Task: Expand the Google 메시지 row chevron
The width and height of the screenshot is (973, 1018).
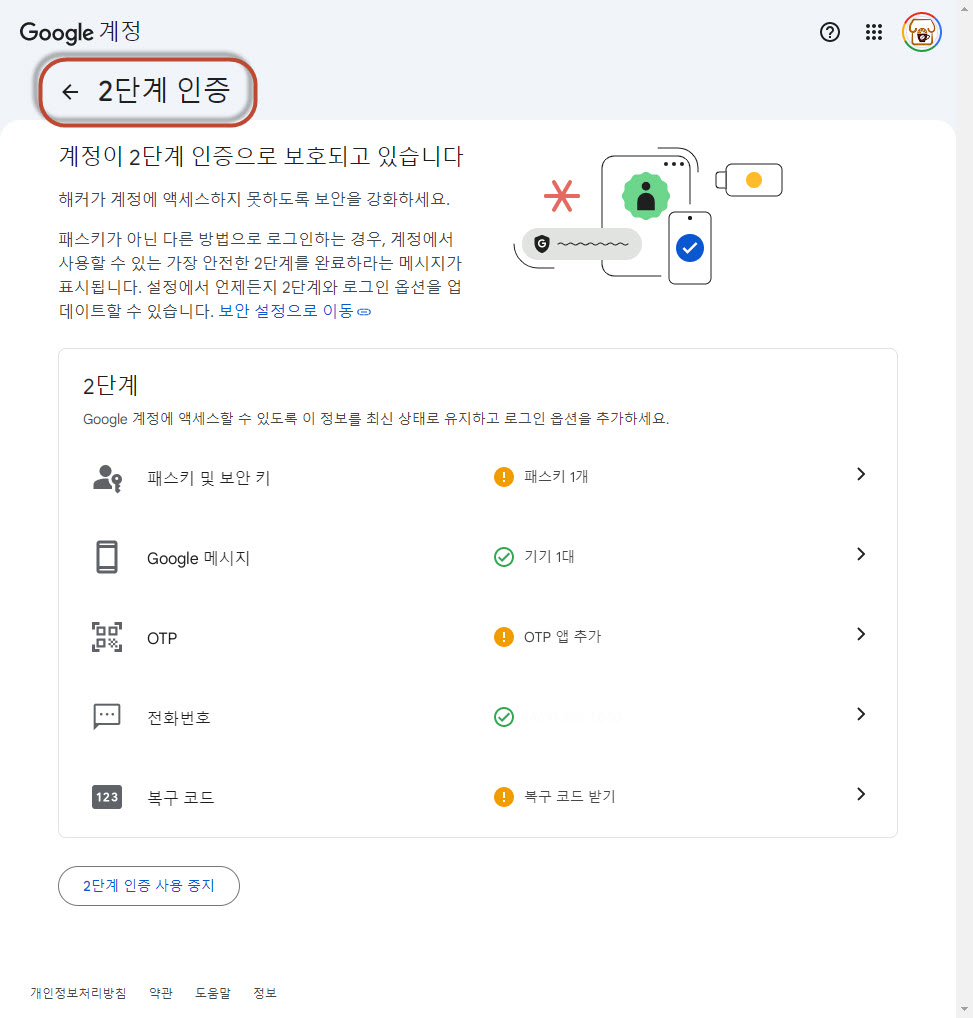Action: 860,555
